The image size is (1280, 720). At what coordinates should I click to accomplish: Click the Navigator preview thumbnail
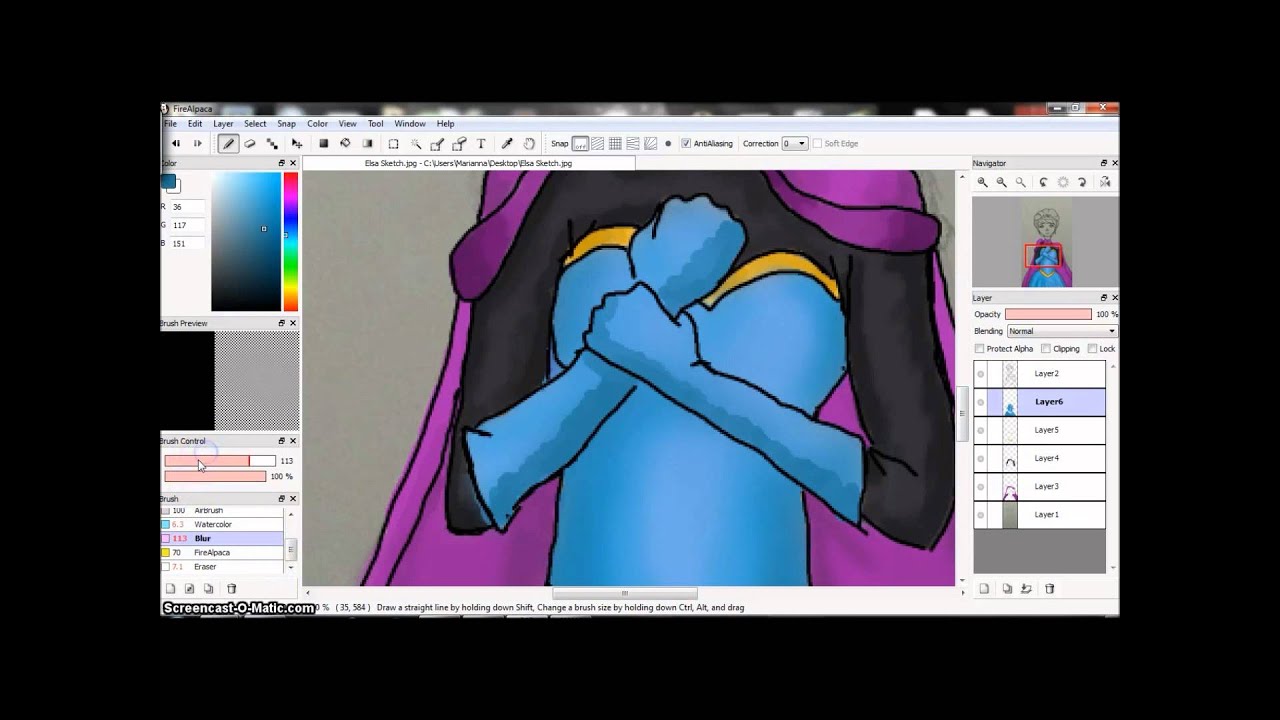pos(1046,242)
